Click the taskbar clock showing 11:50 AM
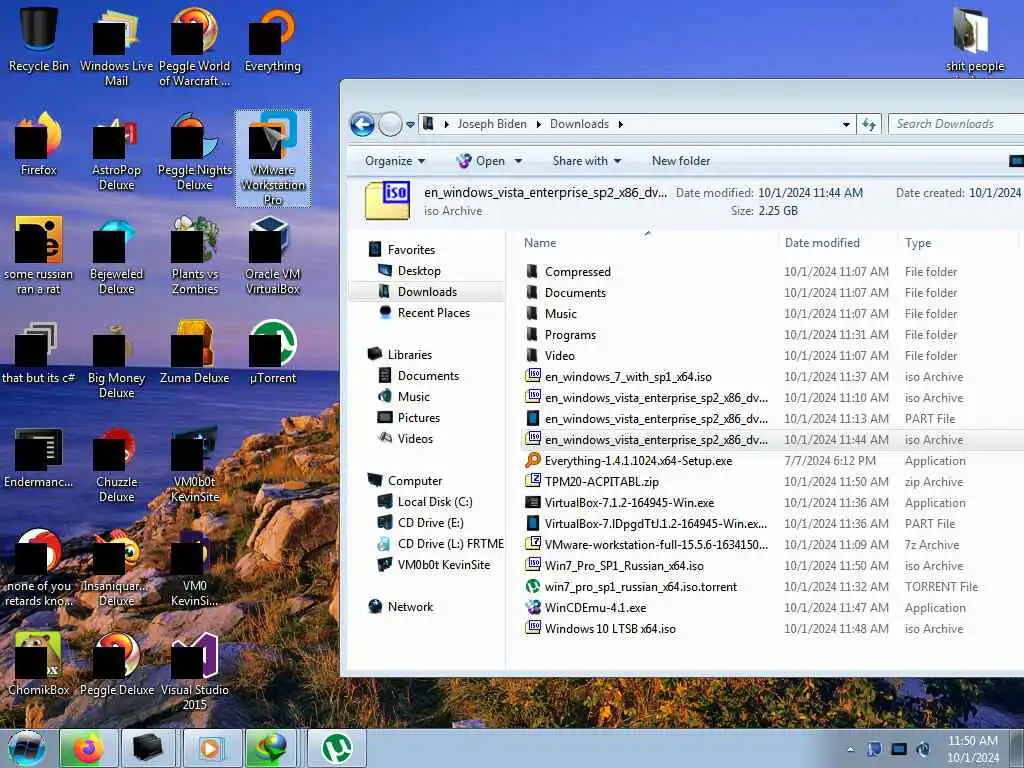This screenshot has width=1024, height=768. 972,749
